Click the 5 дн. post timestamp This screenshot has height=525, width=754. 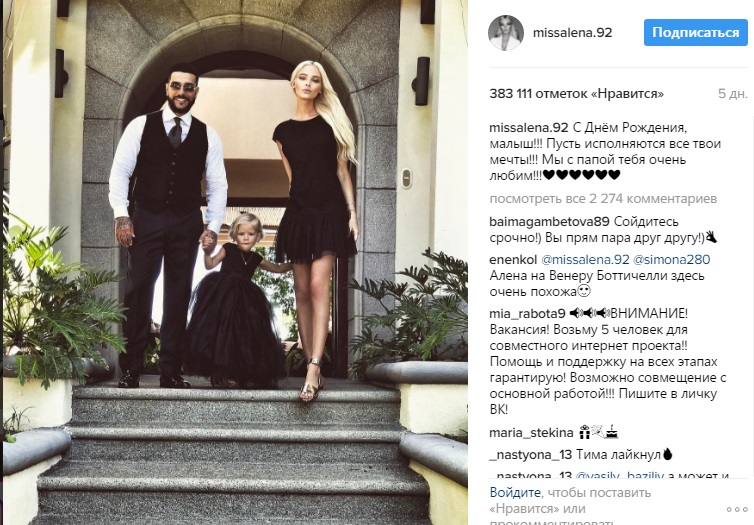click(x=733, y=94)
